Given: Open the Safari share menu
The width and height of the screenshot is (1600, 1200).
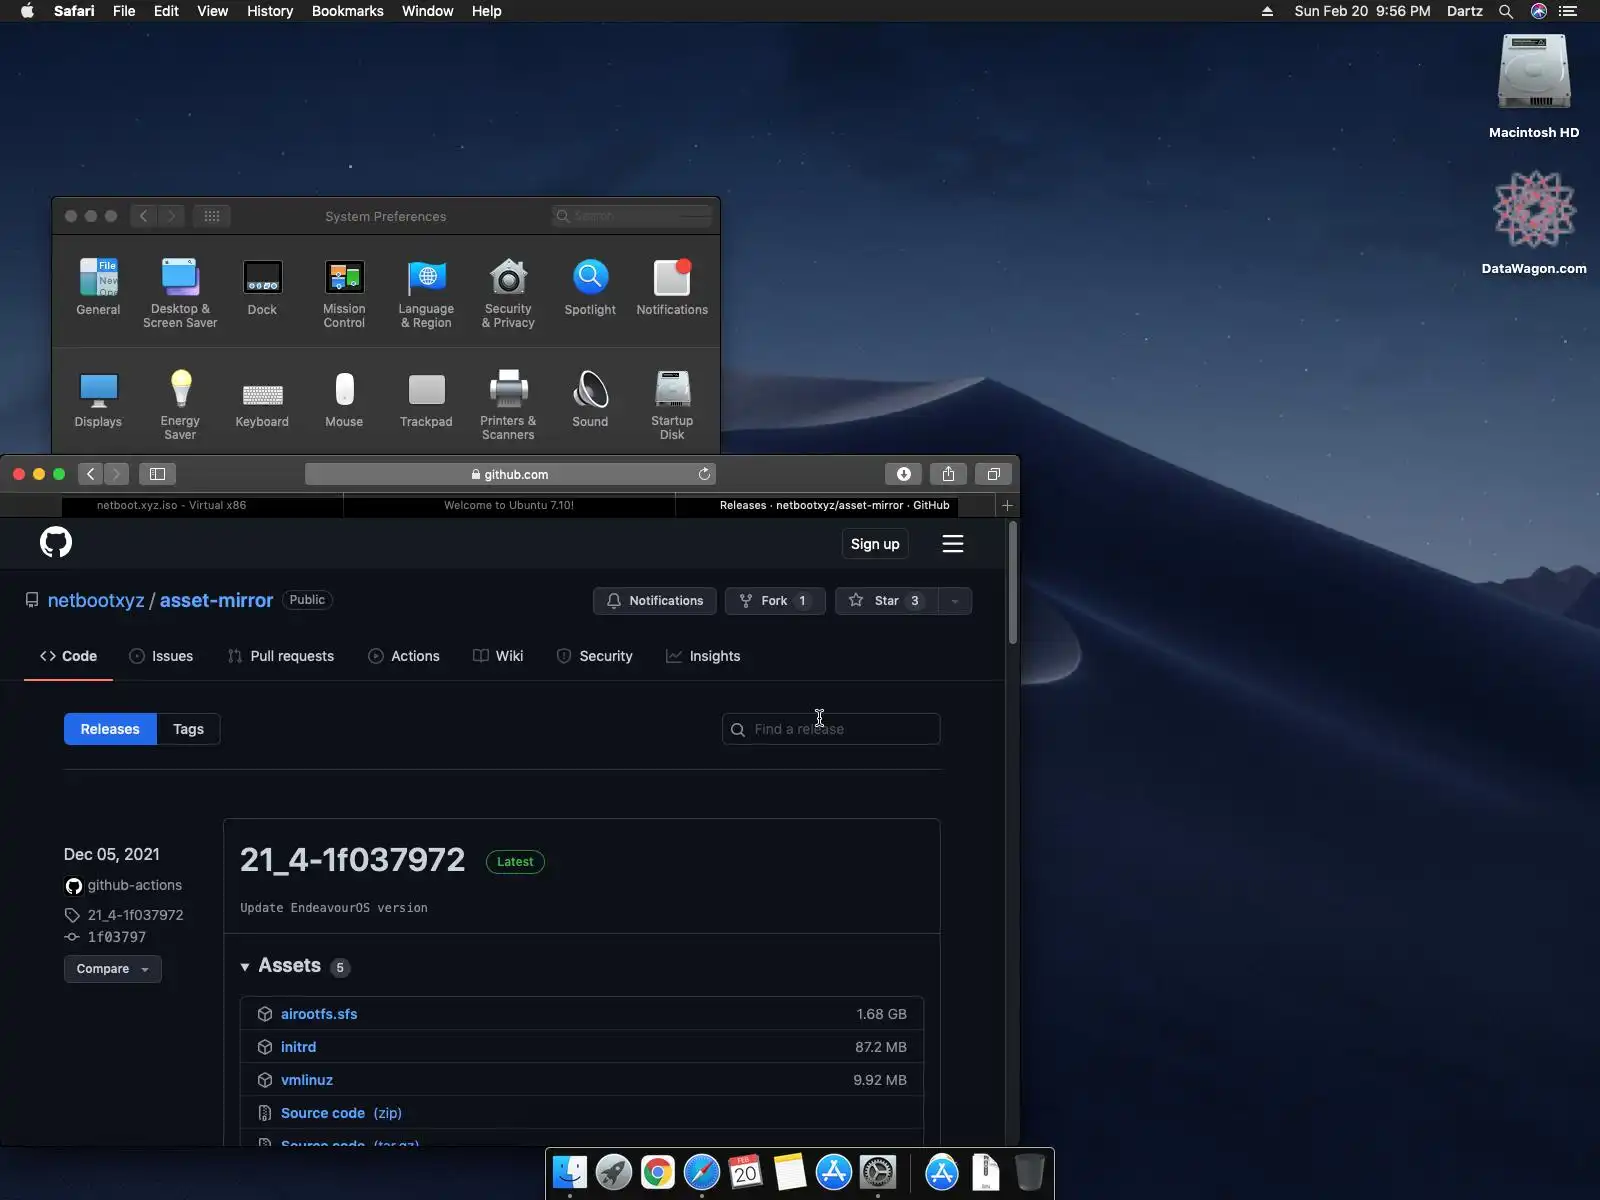Looking at the screenshot, I should (948, 474).
